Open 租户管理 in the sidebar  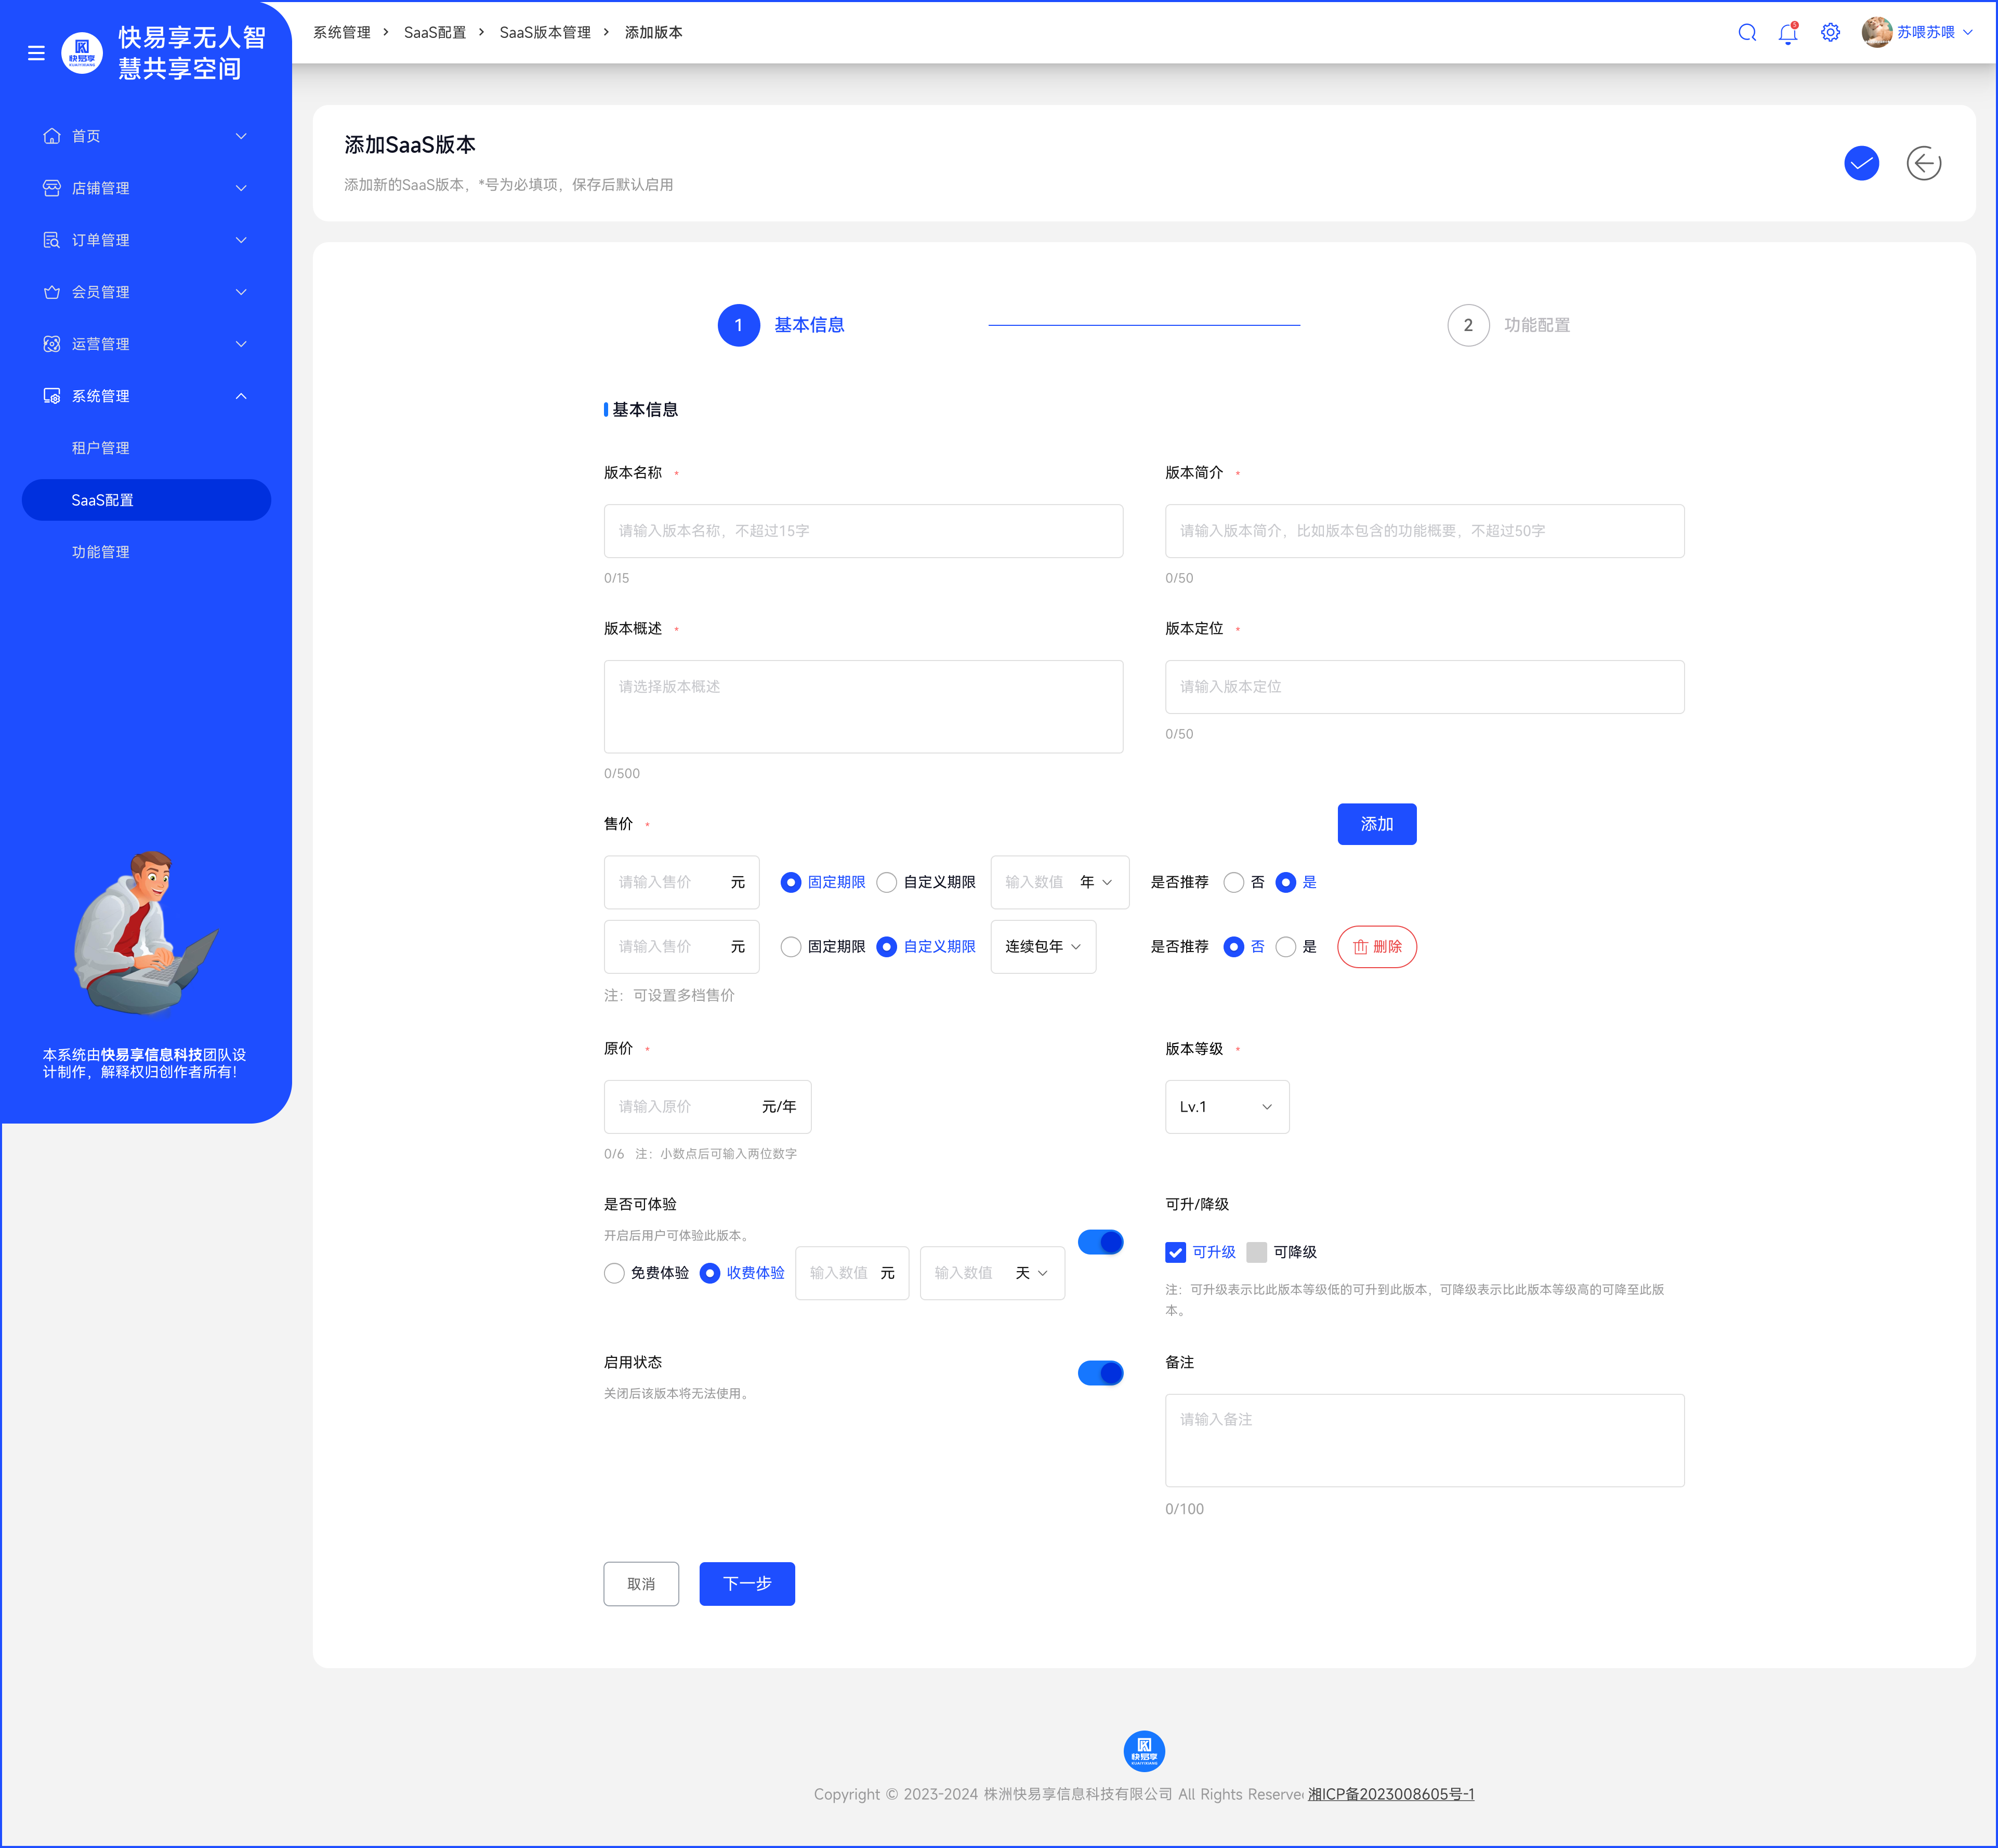click(x=101, y=448)
